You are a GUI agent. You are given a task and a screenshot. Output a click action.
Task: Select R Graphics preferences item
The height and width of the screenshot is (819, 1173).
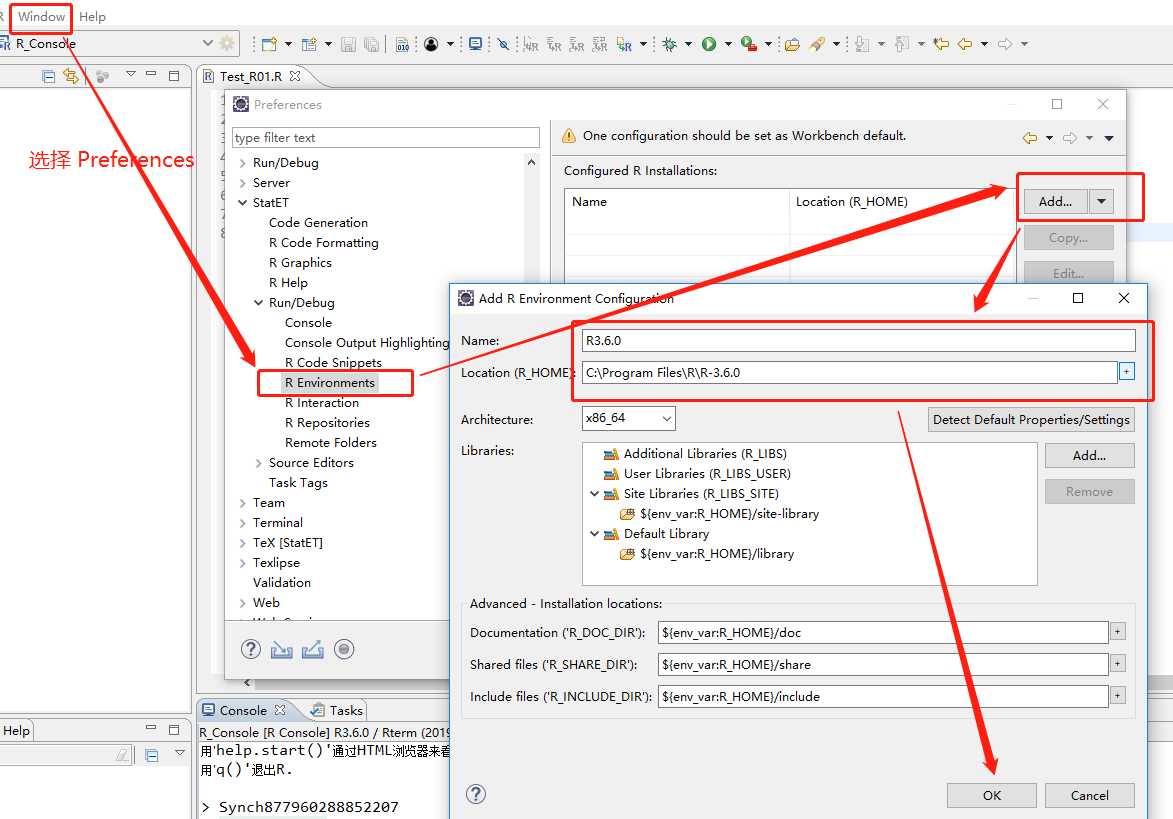300,263
